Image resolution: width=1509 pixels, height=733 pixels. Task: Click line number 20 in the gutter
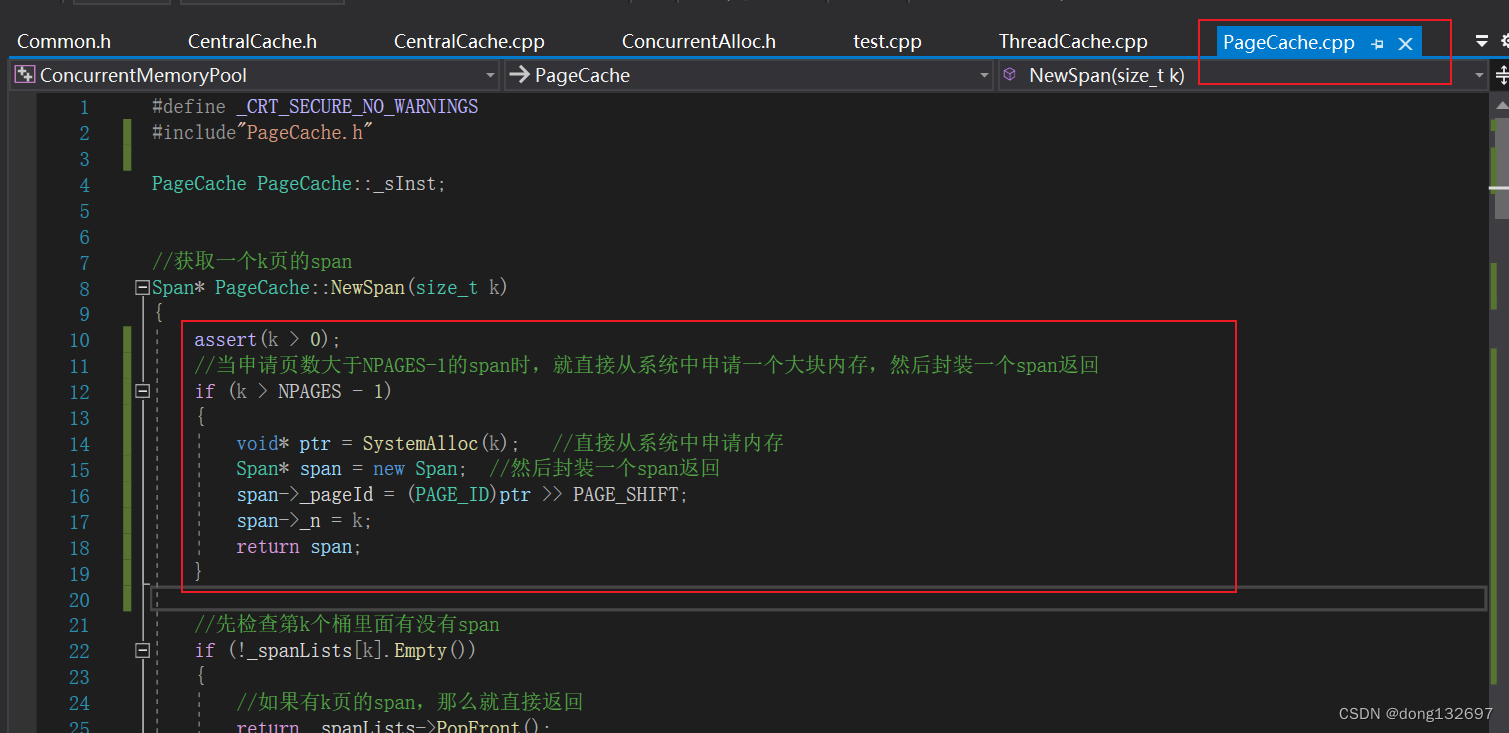[79, 601]
